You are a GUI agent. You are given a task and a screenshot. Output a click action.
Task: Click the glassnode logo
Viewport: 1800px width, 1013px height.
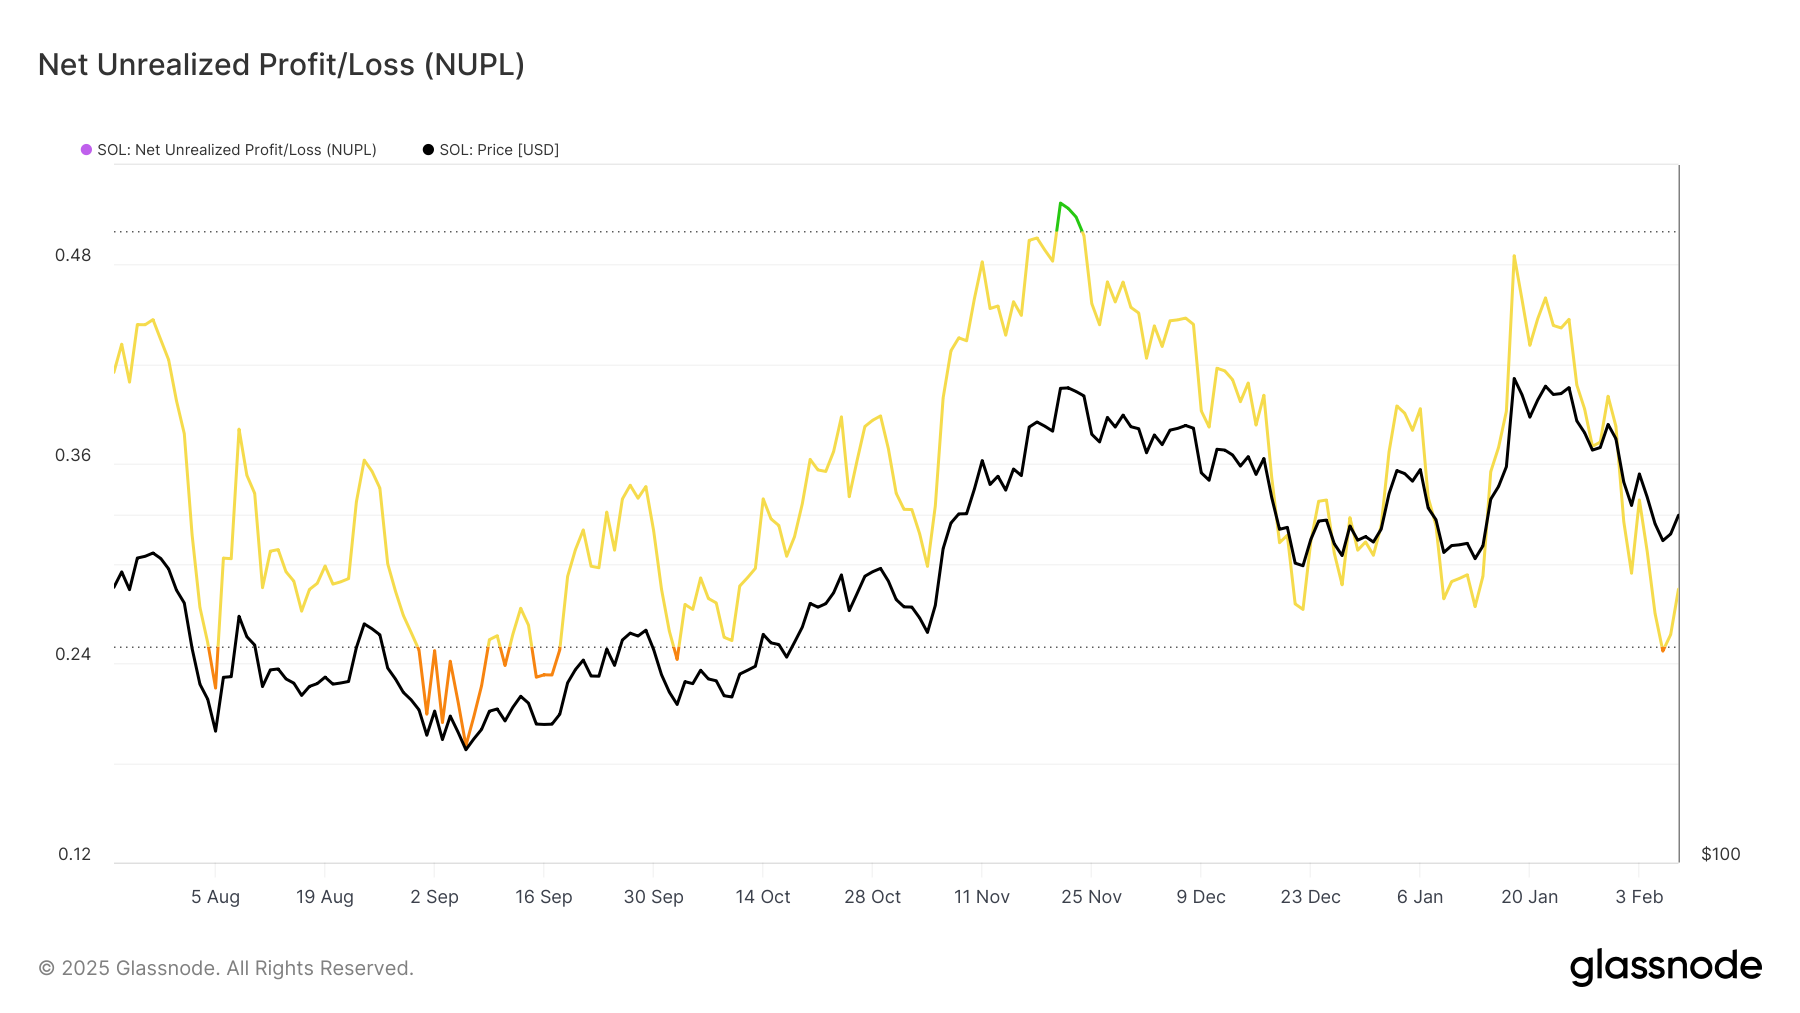click(1665, 967)
